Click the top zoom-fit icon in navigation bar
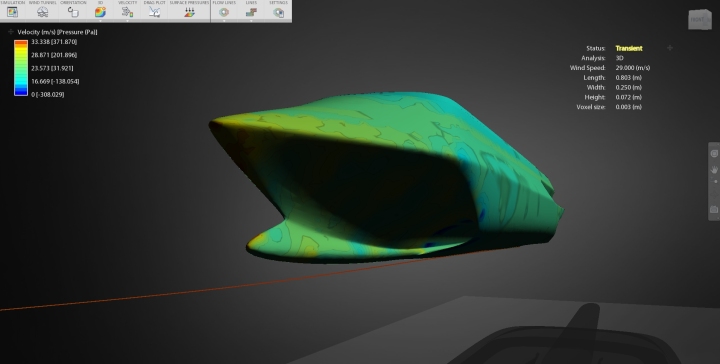The width and height of the screenshot is (720, 364). pyautogui.click(x=714, y=154)
